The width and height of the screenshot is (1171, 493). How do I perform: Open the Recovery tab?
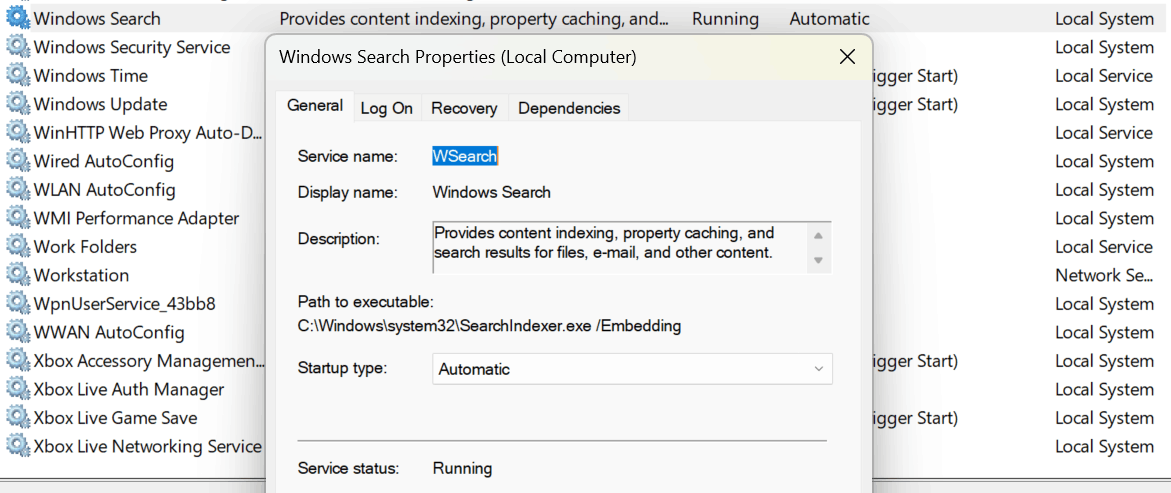(x=465, y=108)
